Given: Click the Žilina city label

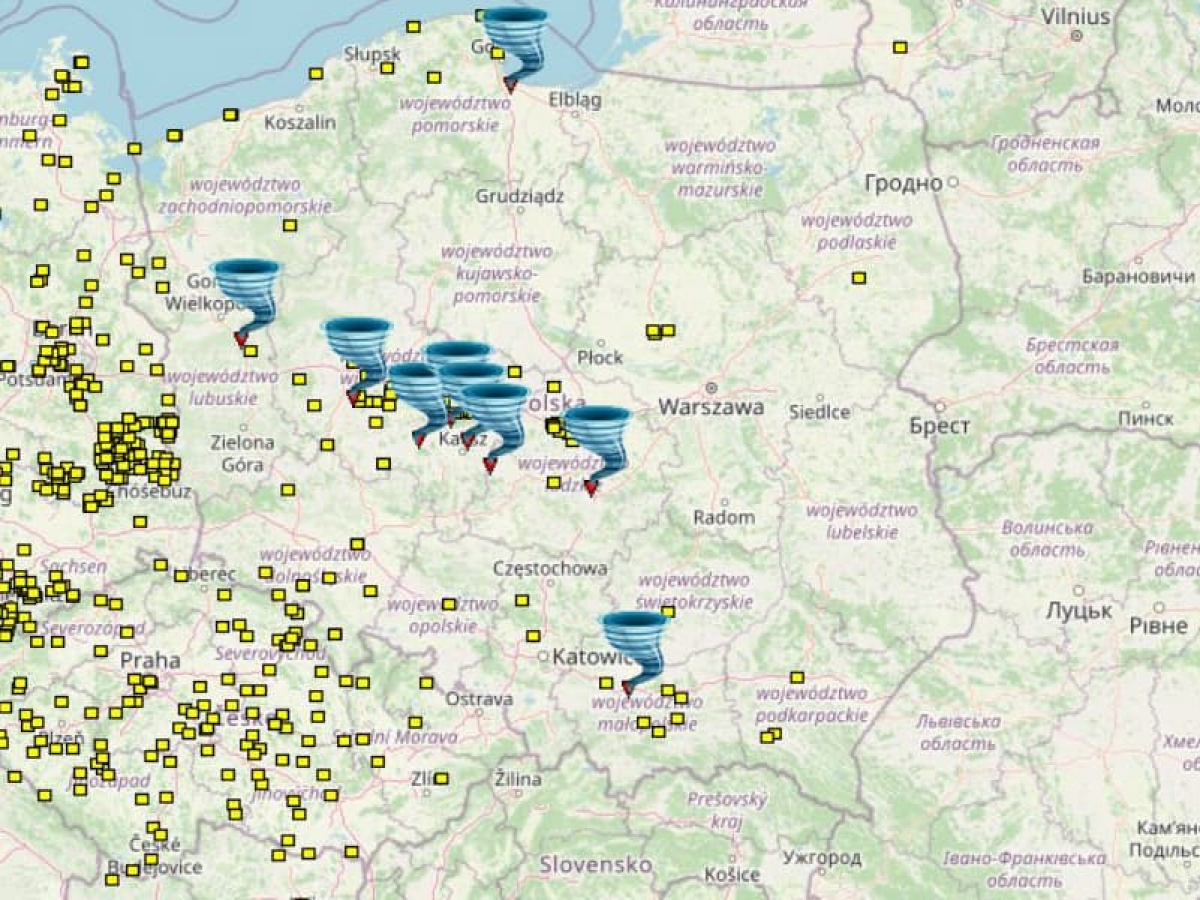Looking at the screenshot, I should (x=518, y=778).
